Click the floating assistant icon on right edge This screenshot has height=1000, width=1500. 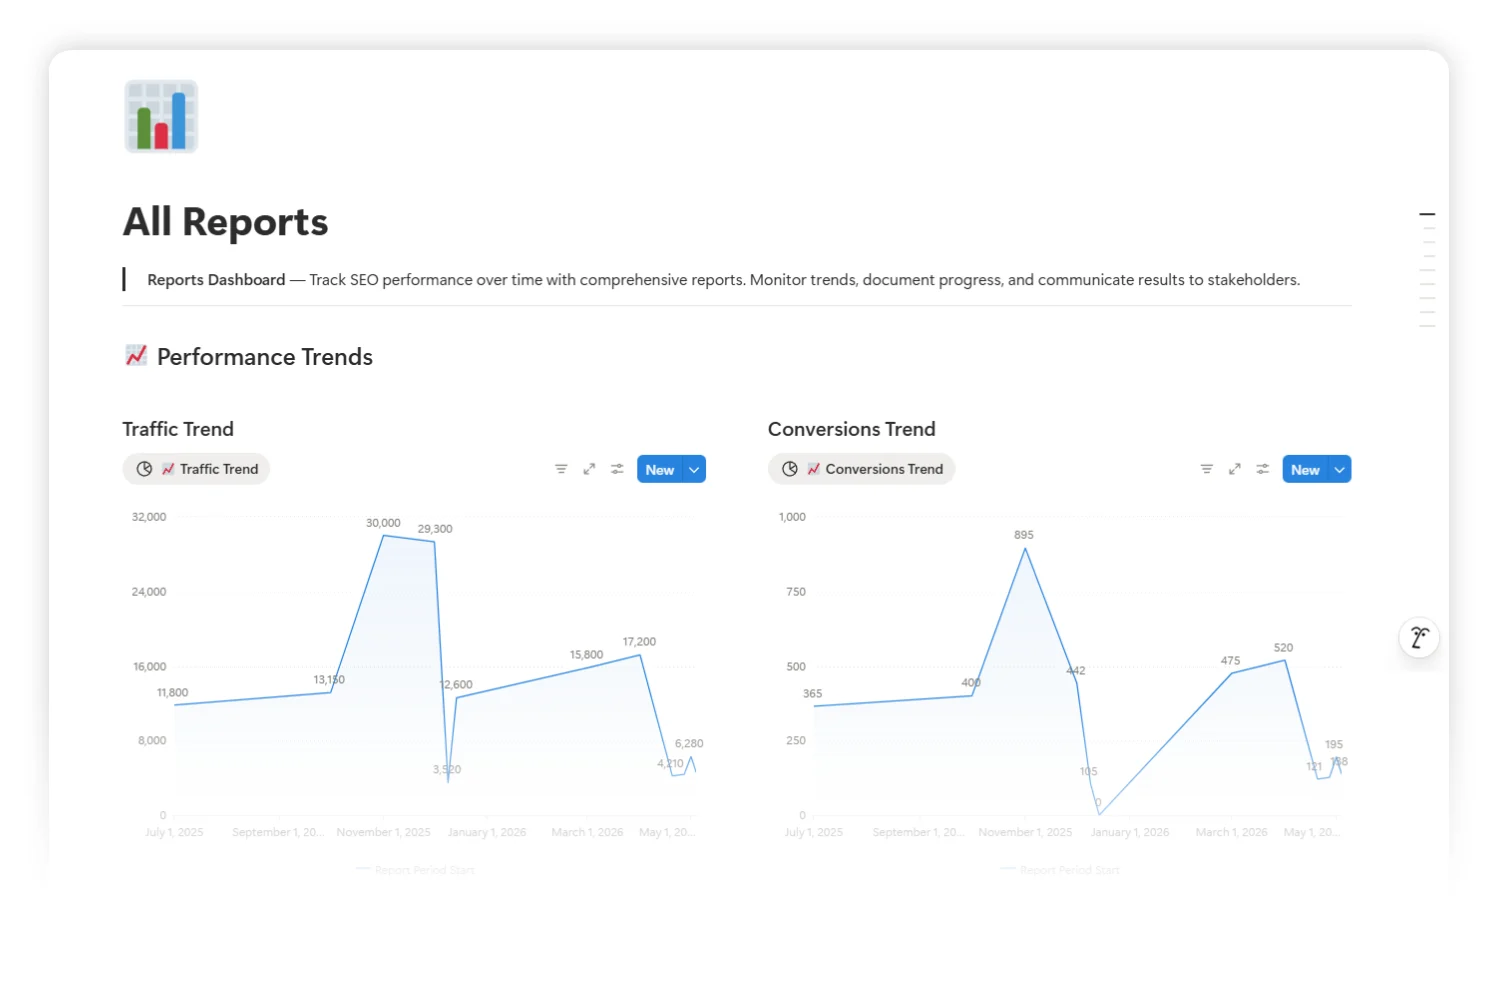pyautogui.click(x=1419, y=637)
